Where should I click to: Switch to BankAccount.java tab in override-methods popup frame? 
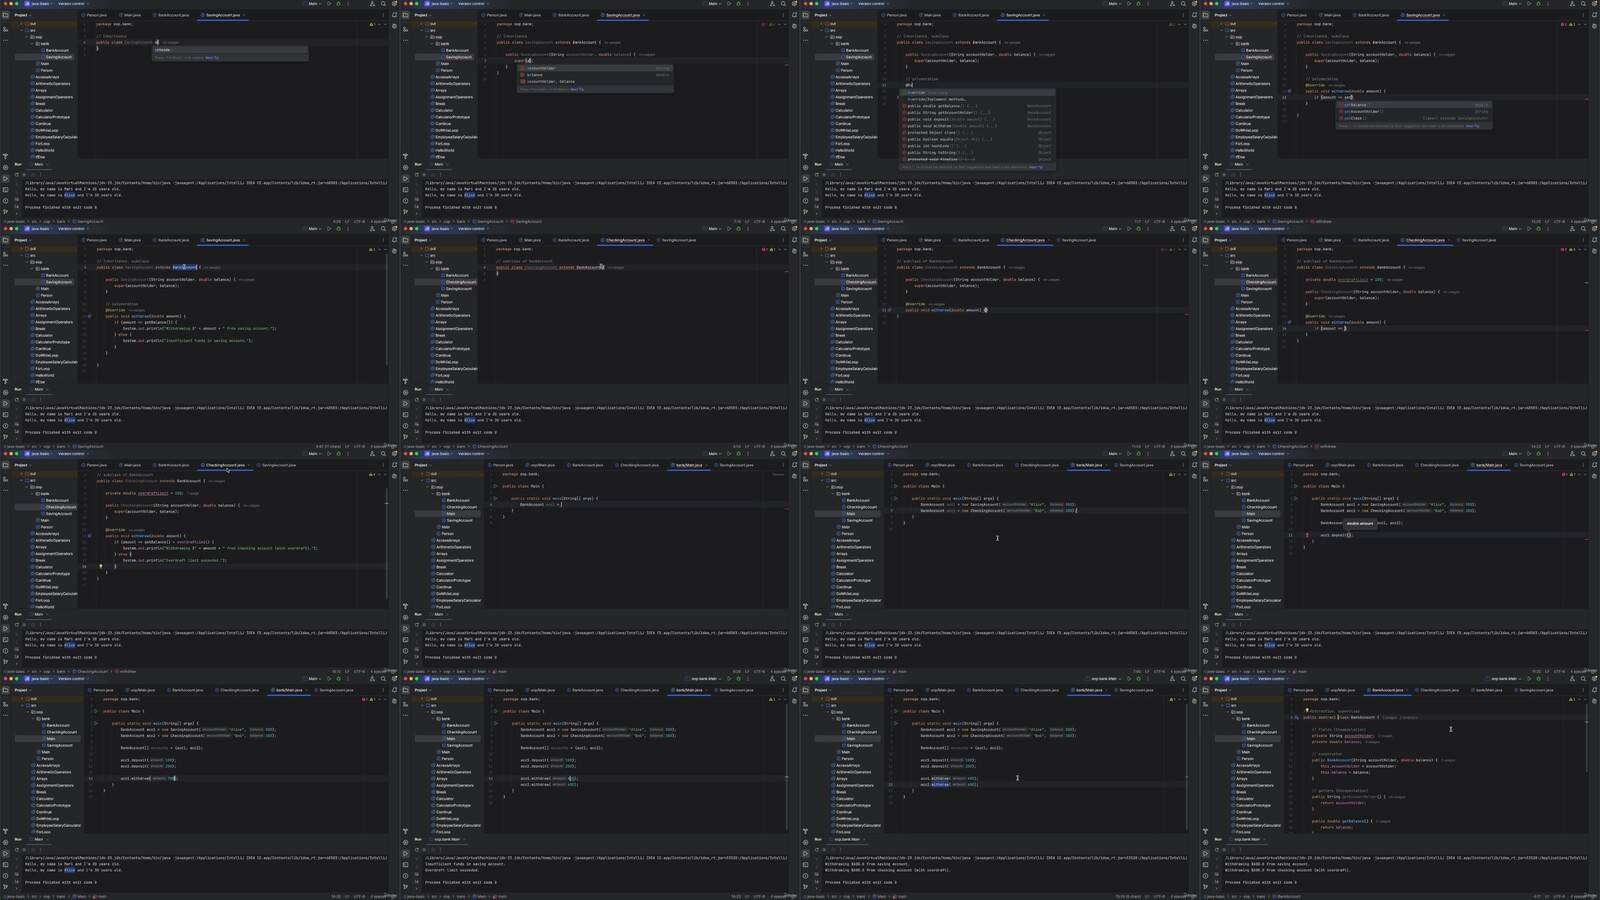[x=972, y=15]
